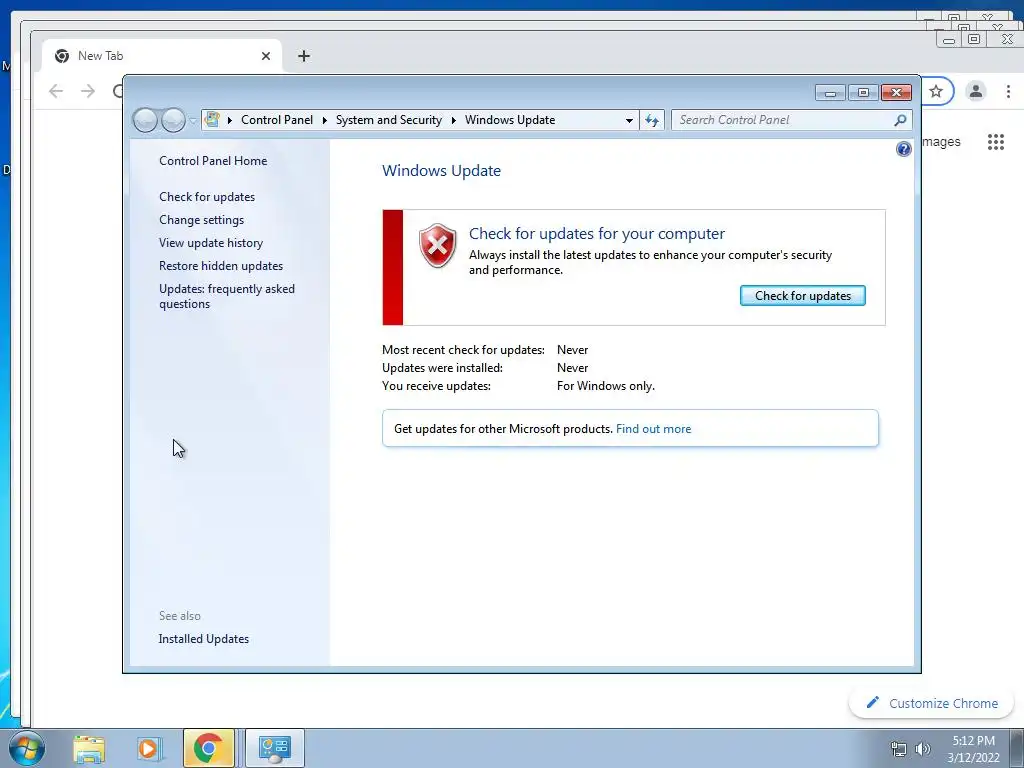The width and height of the screenshot is (1024, 768).
Task: Open Windows Update help question icon
Action: point(903,149)
